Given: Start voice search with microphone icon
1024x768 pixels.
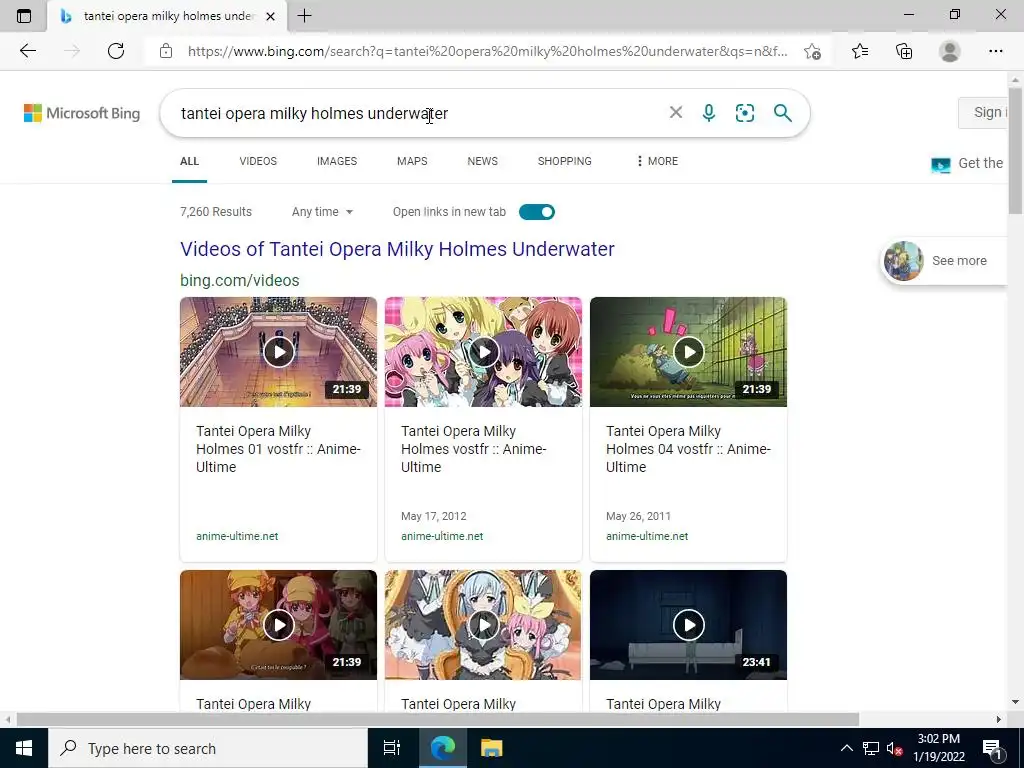Looking at the screenshot, I should (x=709, y=113).
